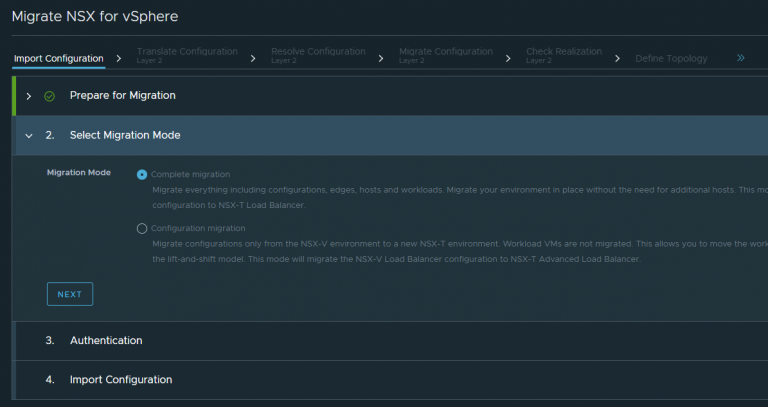Screen dimensions: 768x407
Task: Click the Define Topology step
Action: (671, 58)
